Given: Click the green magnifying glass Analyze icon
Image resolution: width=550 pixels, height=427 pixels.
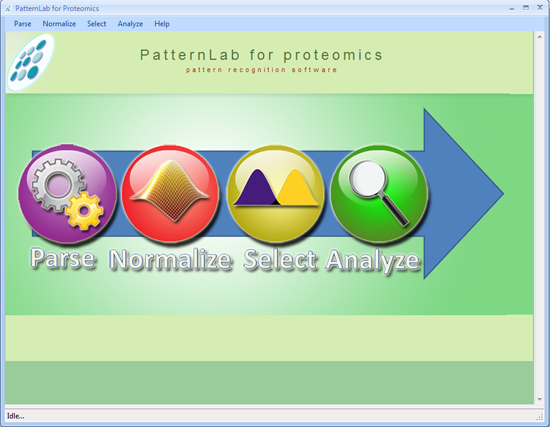Looking at the screenshot, I should coord(380,194).
